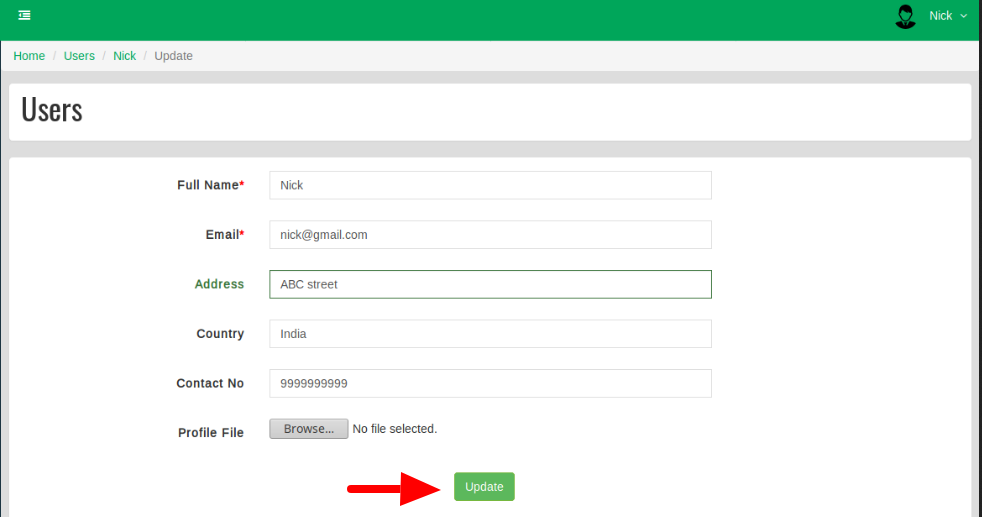
Task: Open the Users breadcrumb link
Action: point(79,56)
